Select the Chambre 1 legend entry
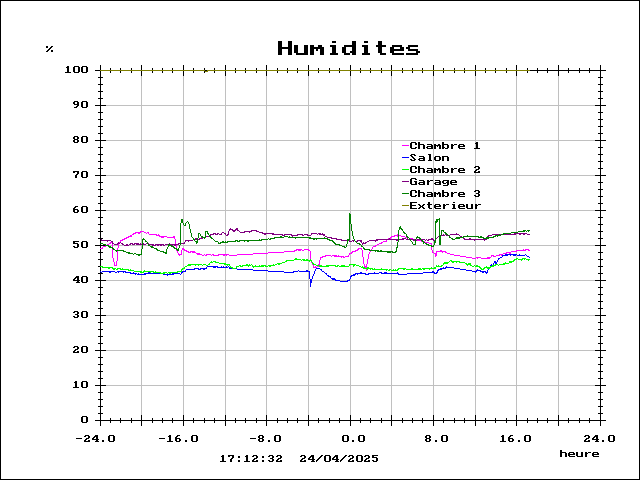640x480 pixels. click(x=444, y=146)
